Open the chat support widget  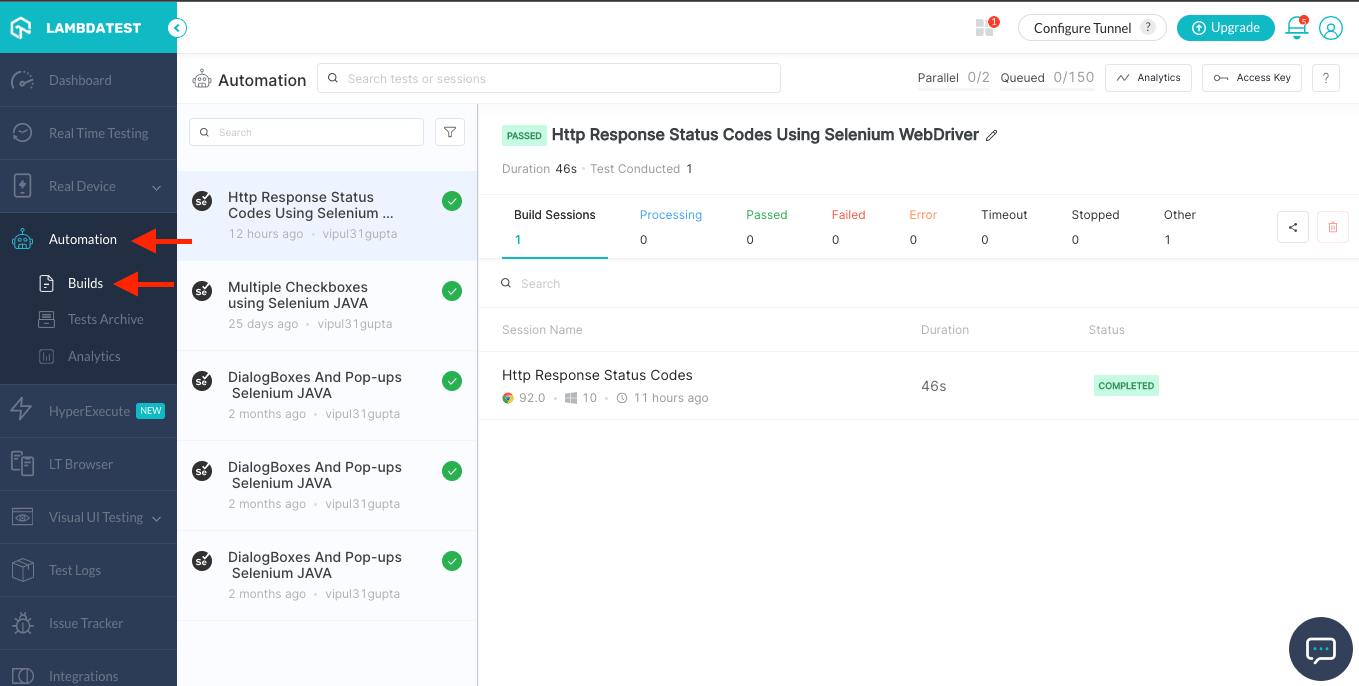coord(1320,649)
